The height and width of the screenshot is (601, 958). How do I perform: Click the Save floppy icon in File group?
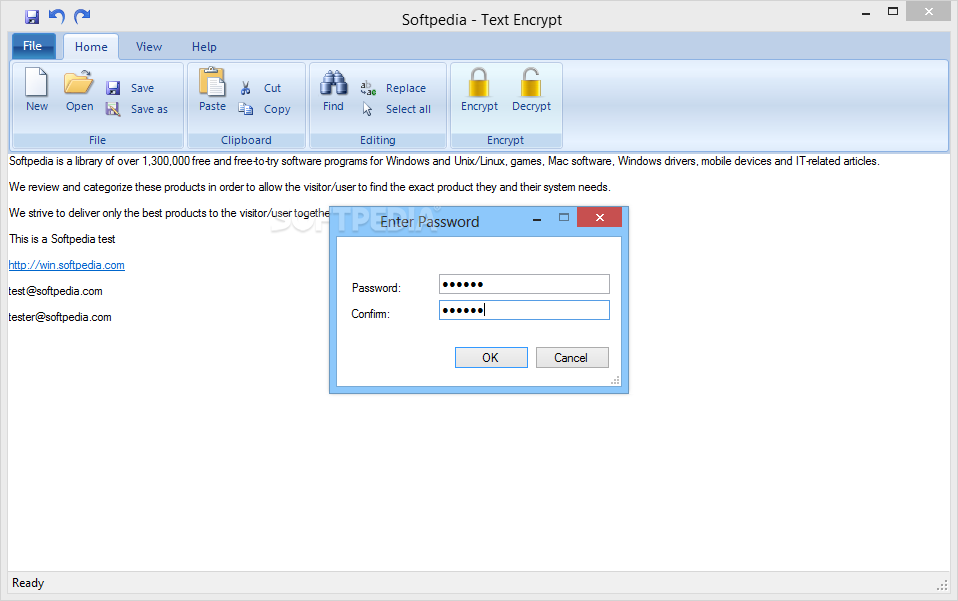coord(113,89)
